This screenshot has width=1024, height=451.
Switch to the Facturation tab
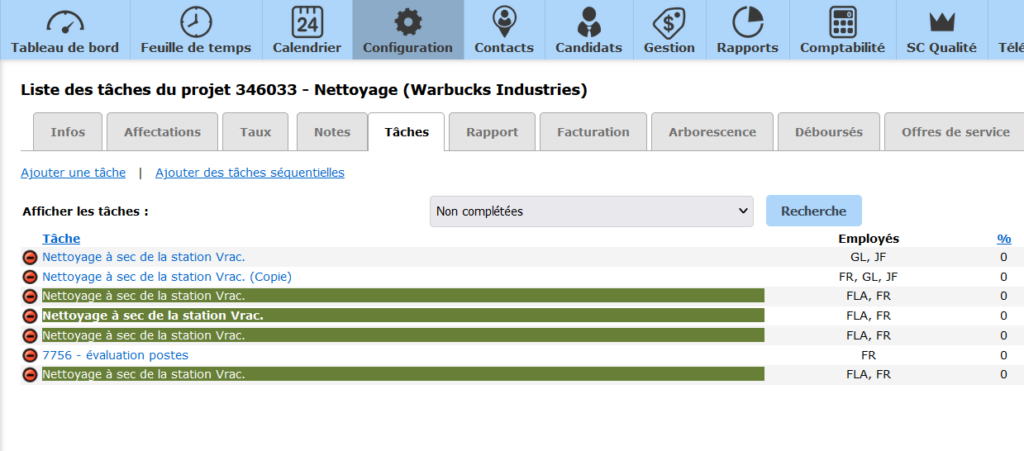pyautogui.click(x=593, y=132)
